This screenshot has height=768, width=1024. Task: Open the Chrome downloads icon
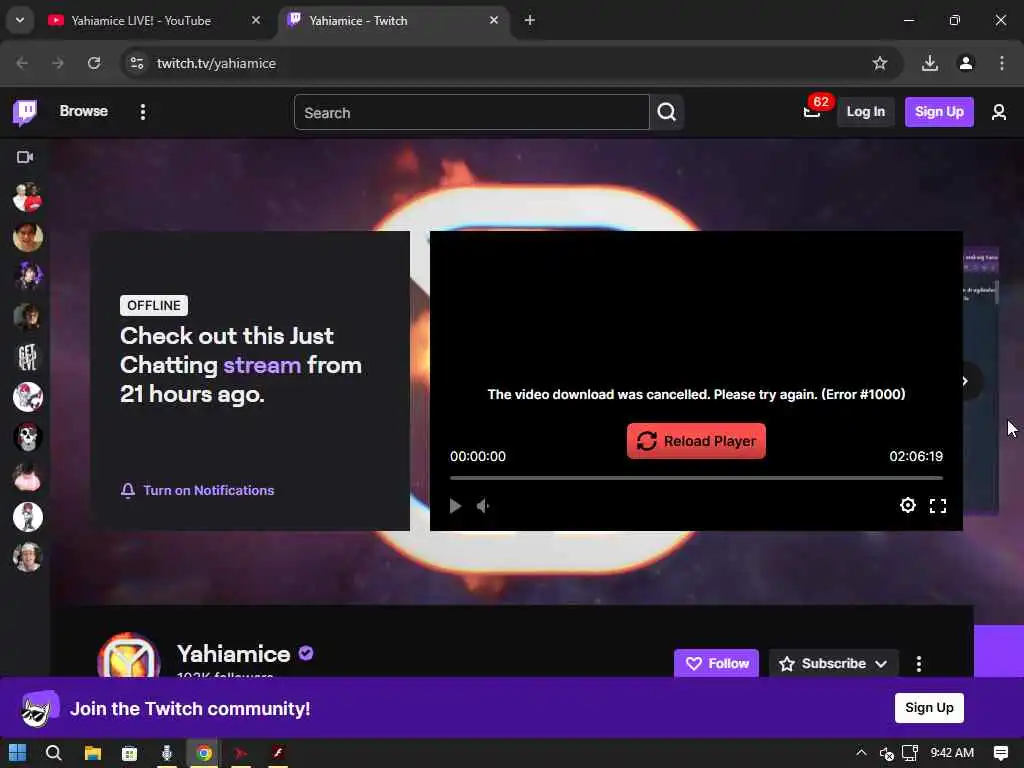930,63
